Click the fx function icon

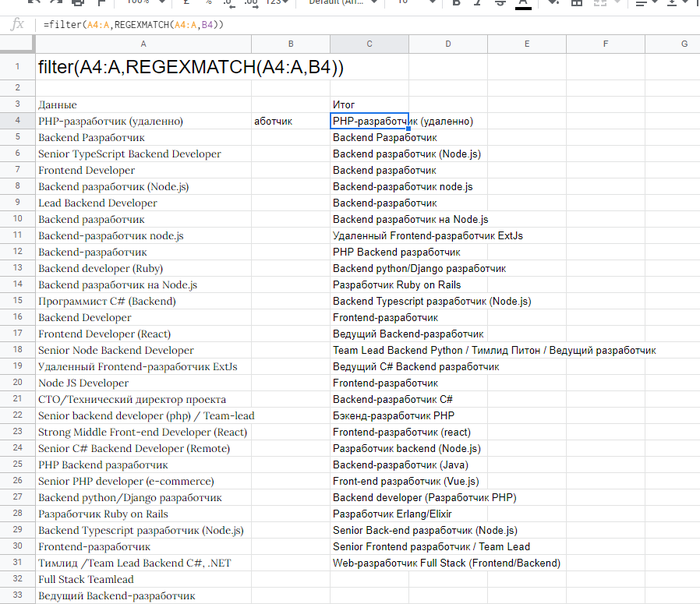coord(16,23)
